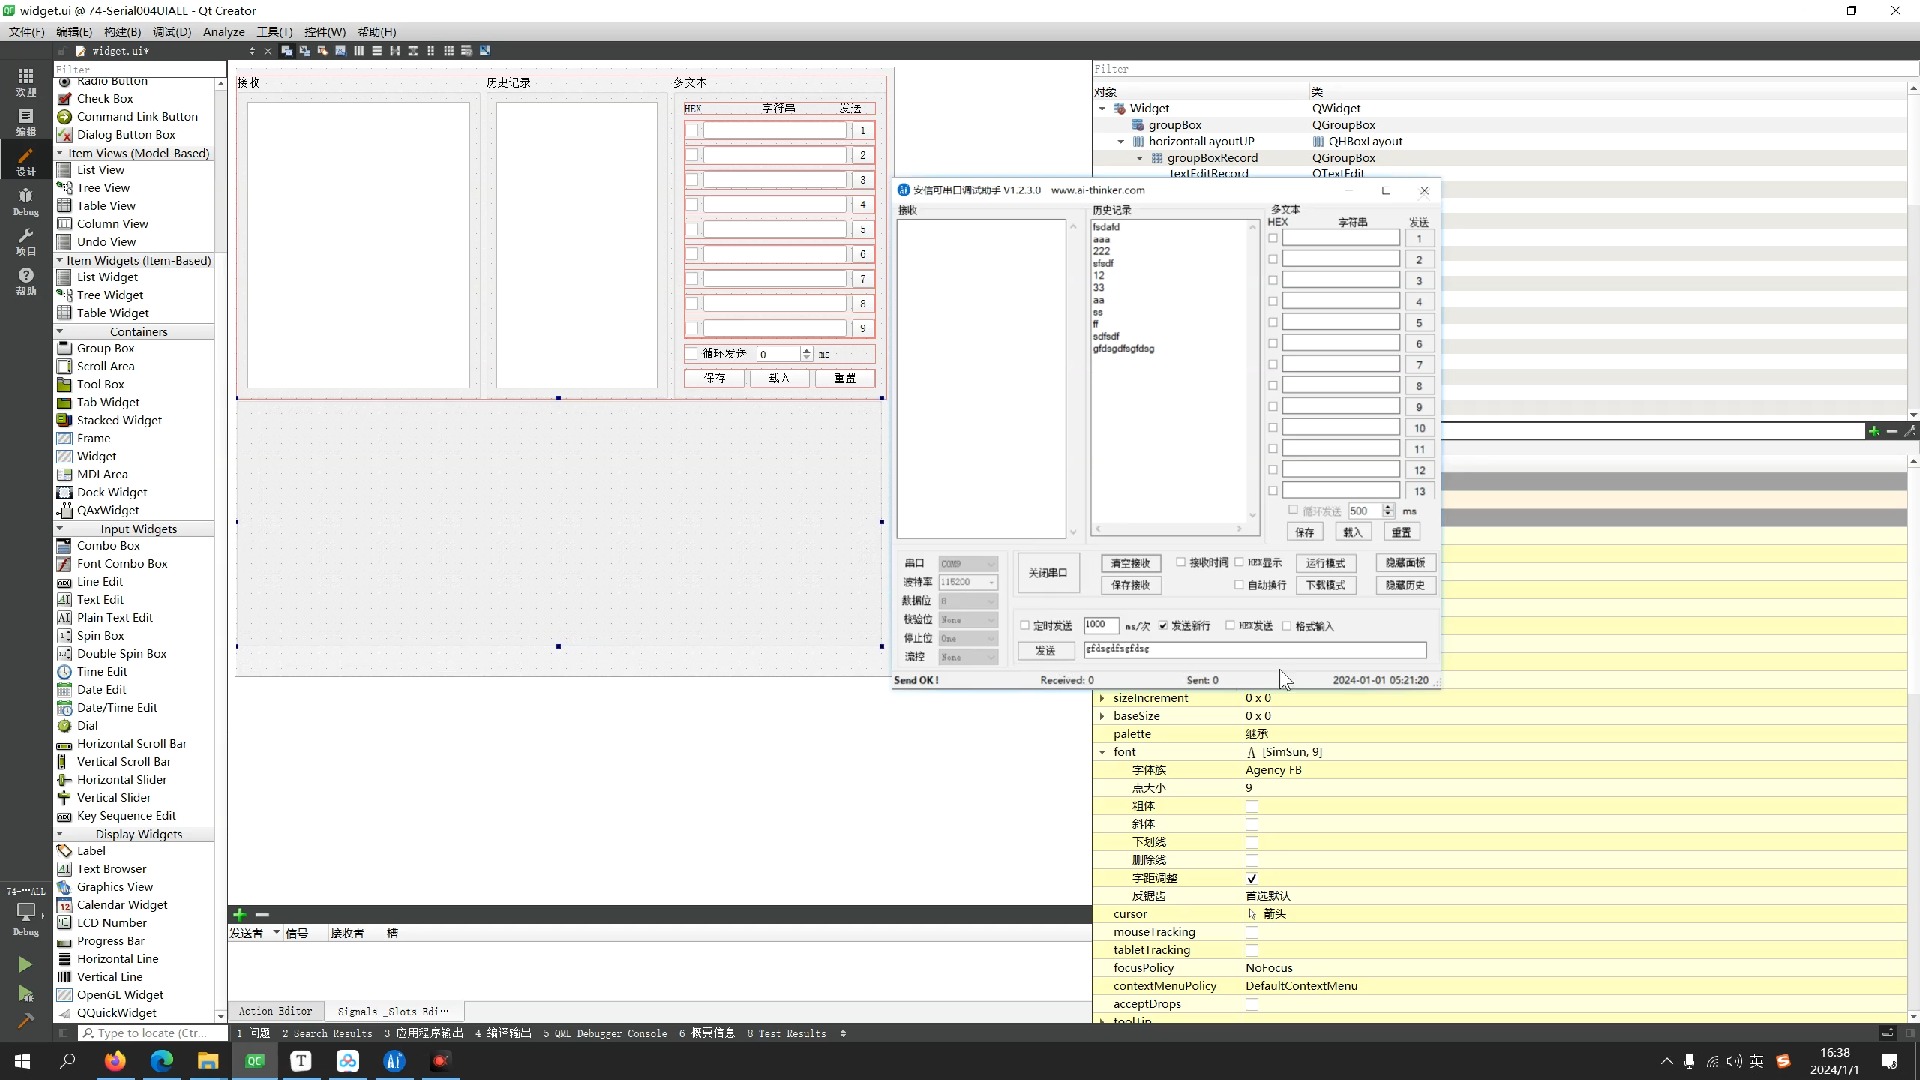The height and width of the screenshot is (1080, 1920).
Task: Start debugging with the run-debug icon
Action: pos(25,993)
